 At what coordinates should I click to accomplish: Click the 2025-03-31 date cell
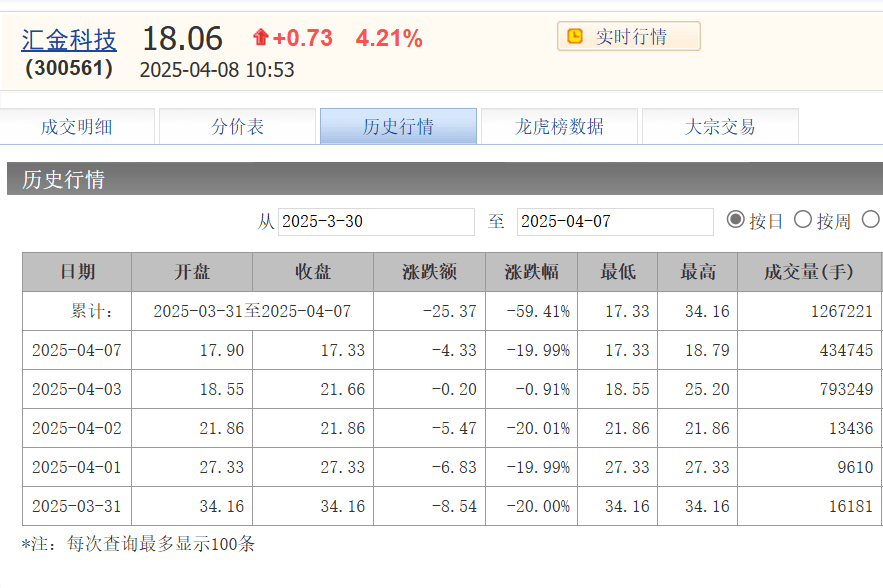77,506
